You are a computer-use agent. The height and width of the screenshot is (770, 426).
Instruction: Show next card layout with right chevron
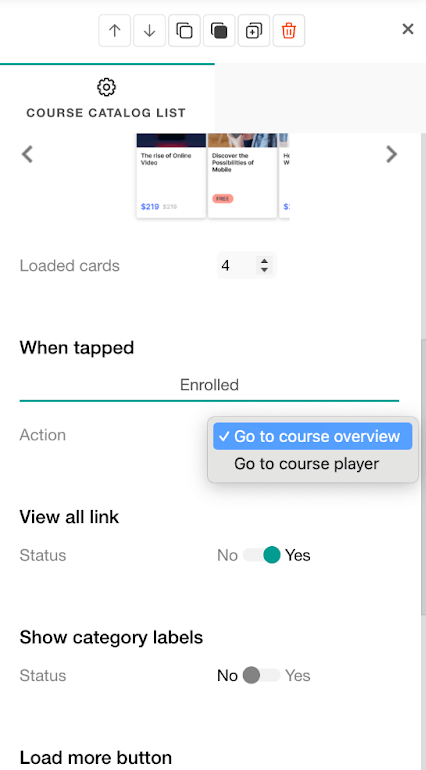(x=392, y=154)
